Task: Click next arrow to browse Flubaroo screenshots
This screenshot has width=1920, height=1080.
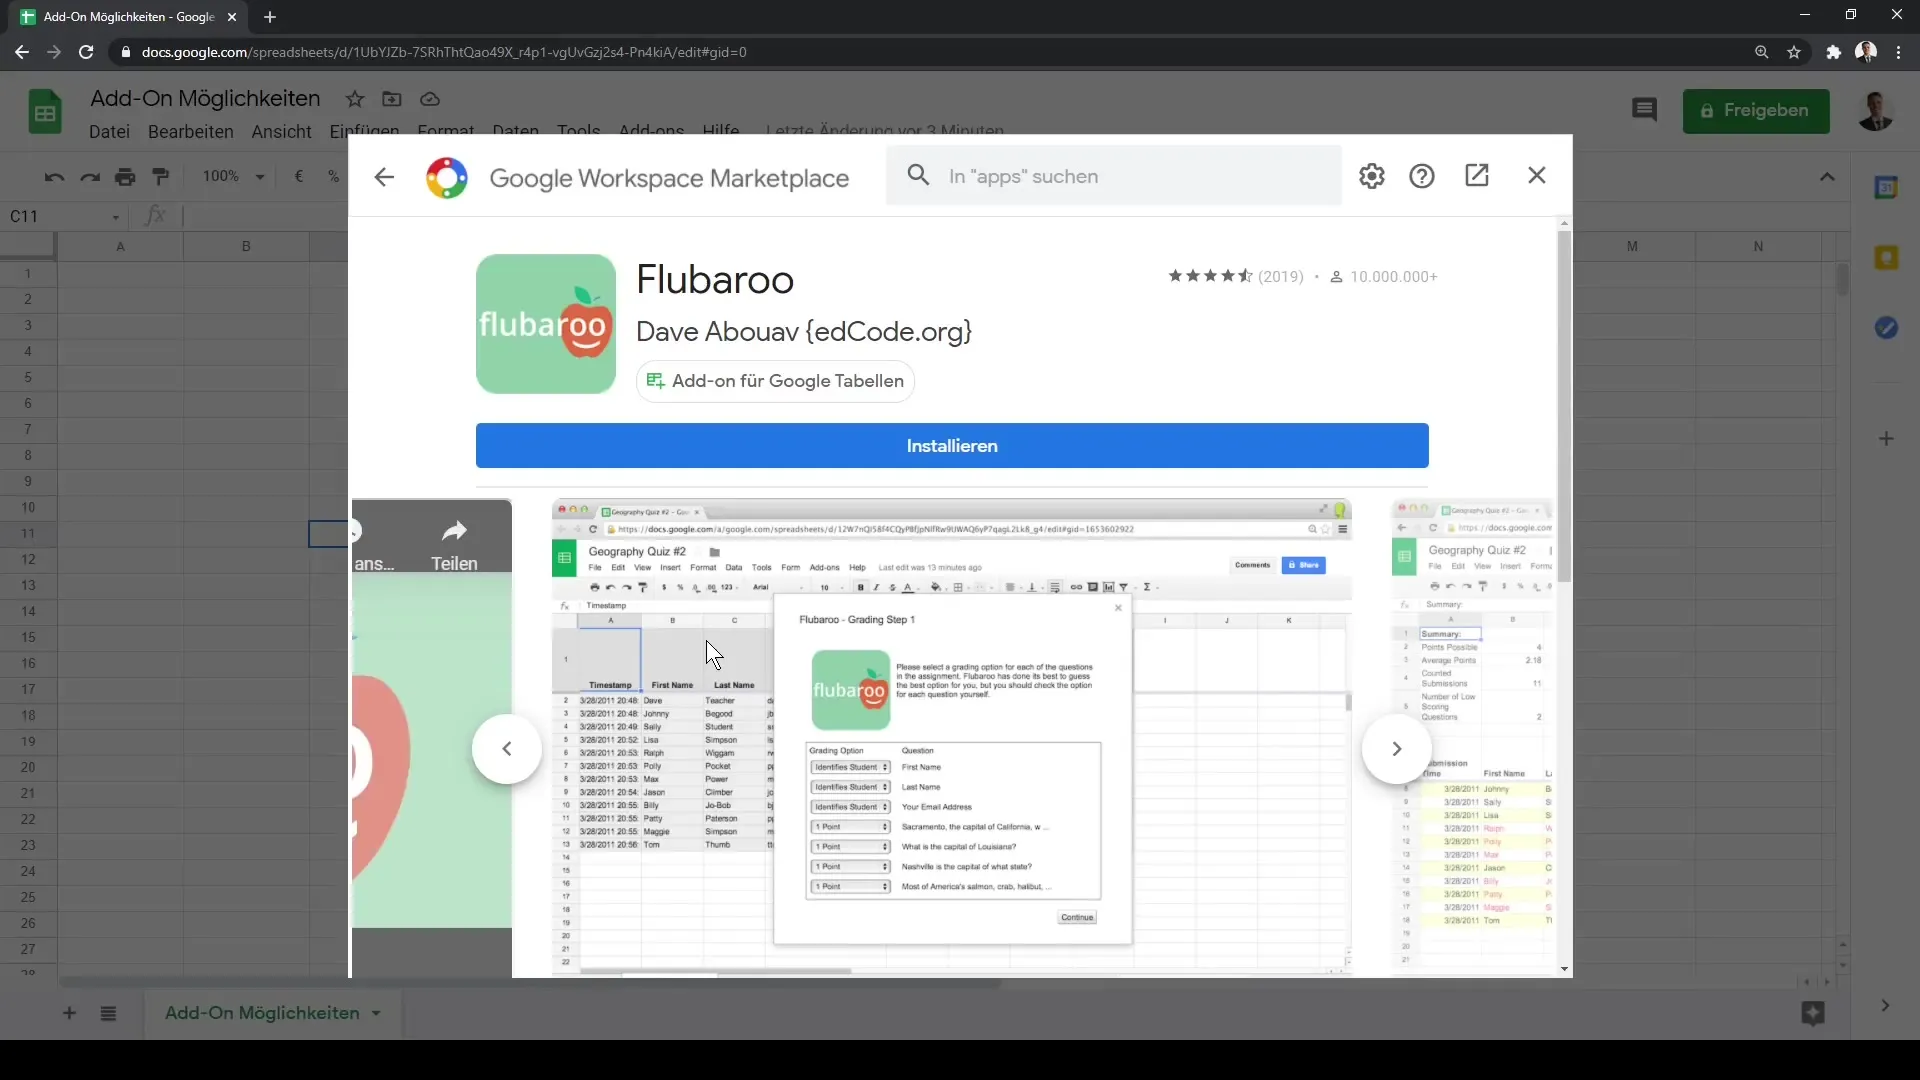Action: coord(1396,748)
